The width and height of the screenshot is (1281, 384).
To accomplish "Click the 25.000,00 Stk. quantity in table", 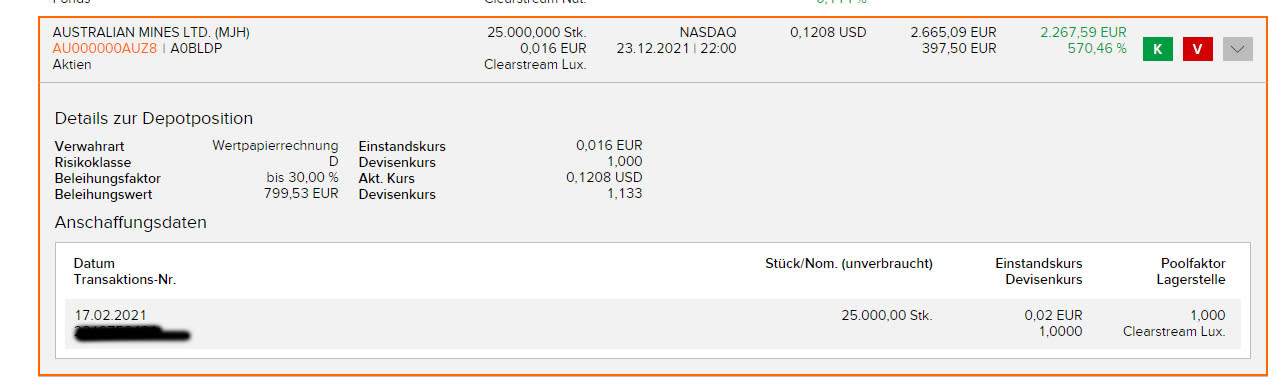I will click(x=886, y=315).
